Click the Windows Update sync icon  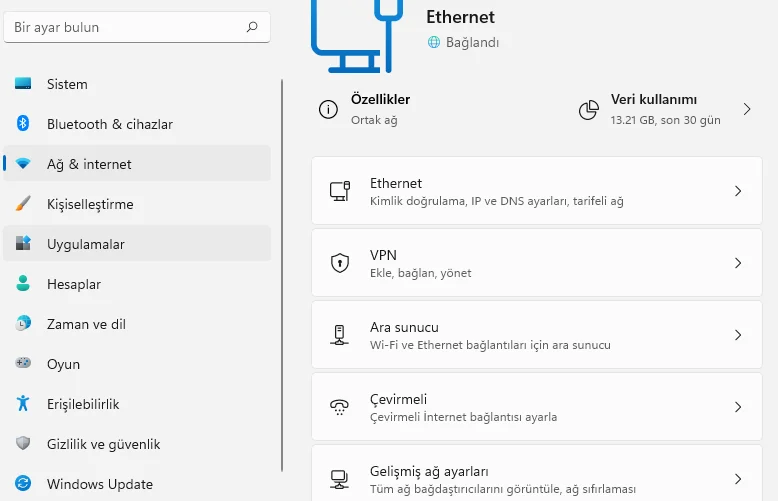point(23,483)
